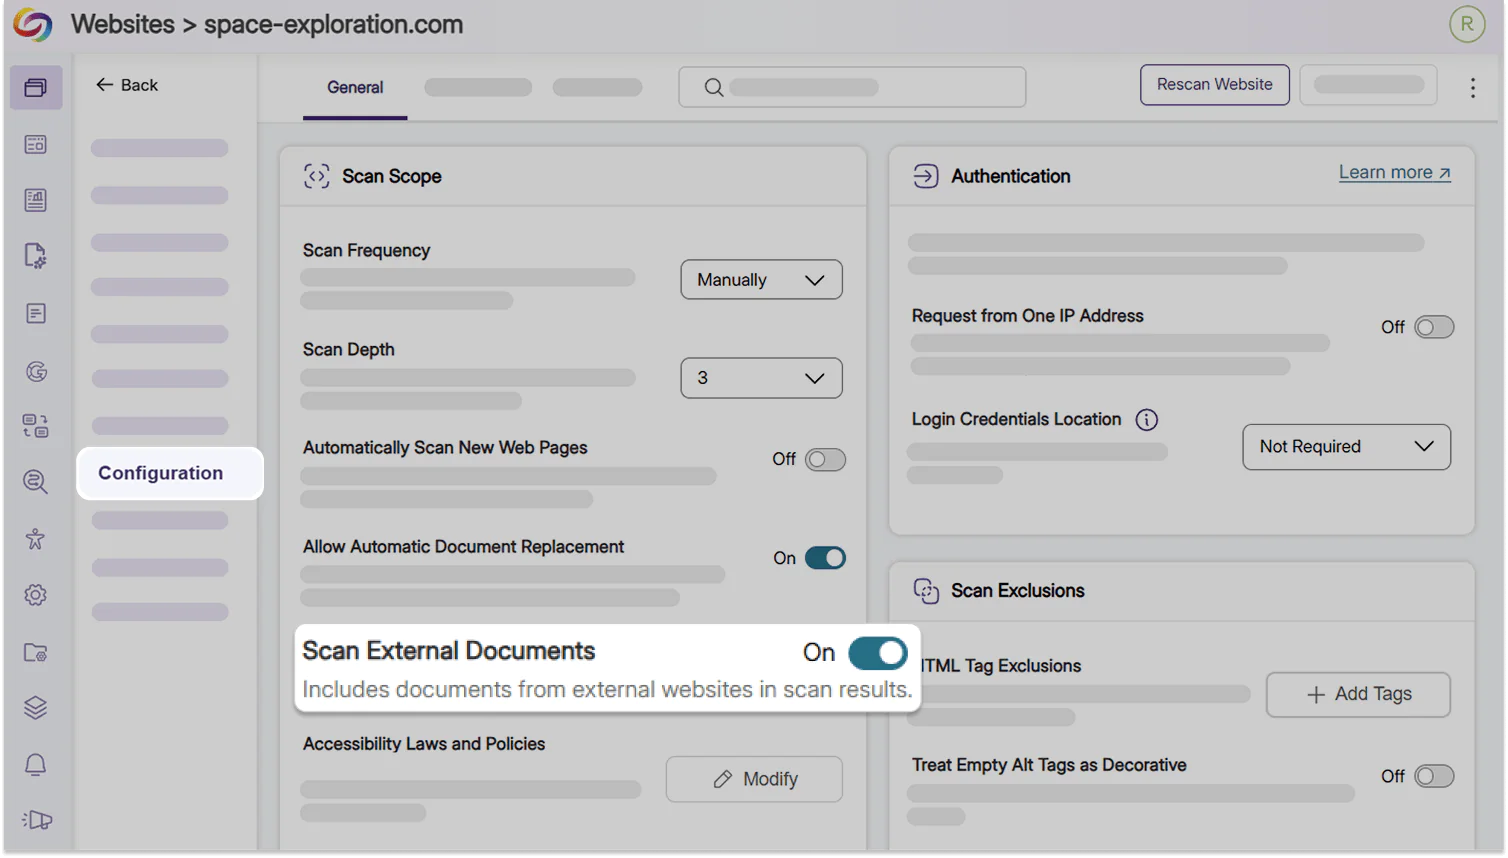Image resolution: width=1508 pixels, height=858 pixels.
Task: Enable Treat Empty Alt Tags as Decorative
Action: pyautogui.click(x=1434, y=777)
